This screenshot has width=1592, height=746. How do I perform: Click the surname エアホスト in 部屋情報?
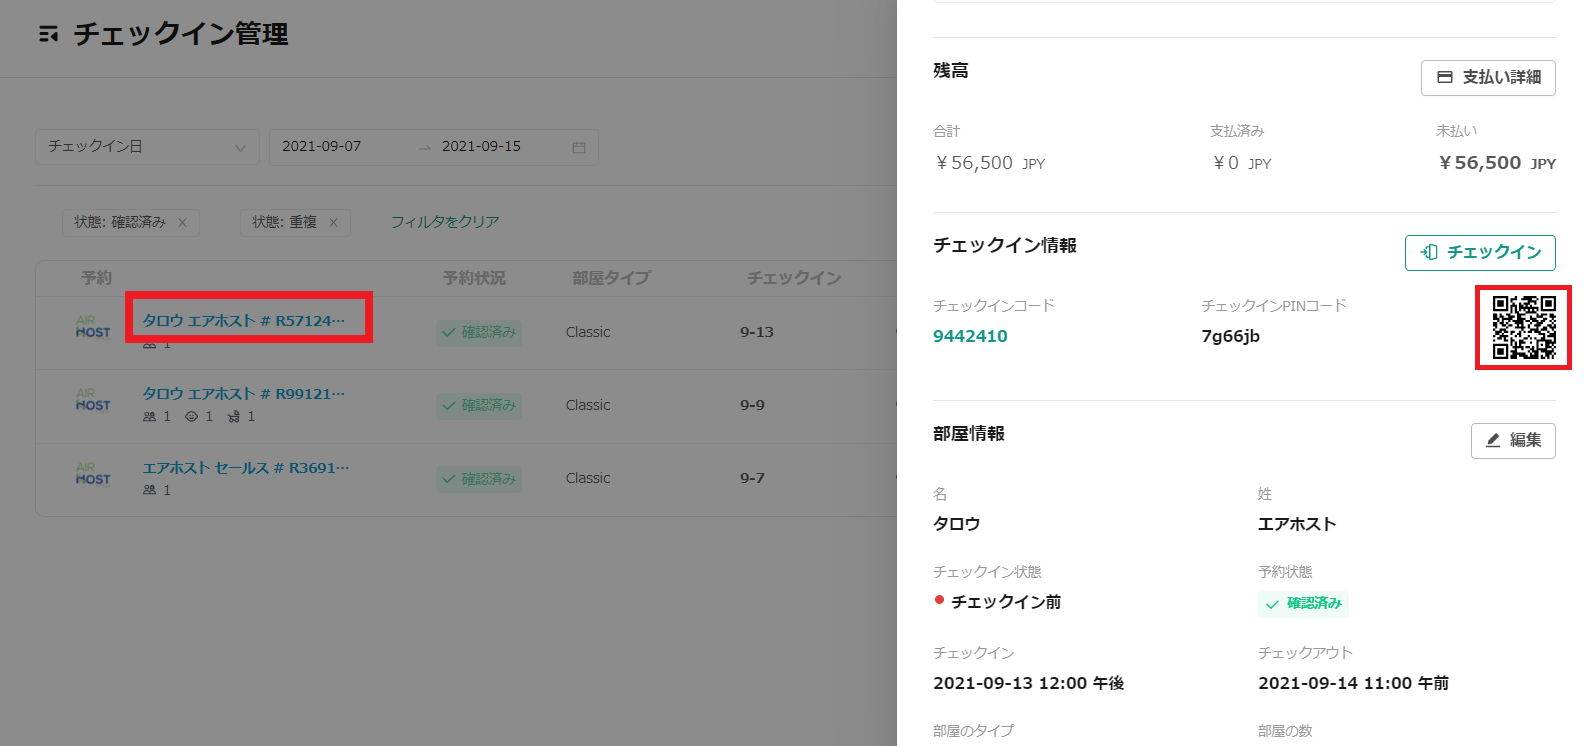click(1297, 524)
